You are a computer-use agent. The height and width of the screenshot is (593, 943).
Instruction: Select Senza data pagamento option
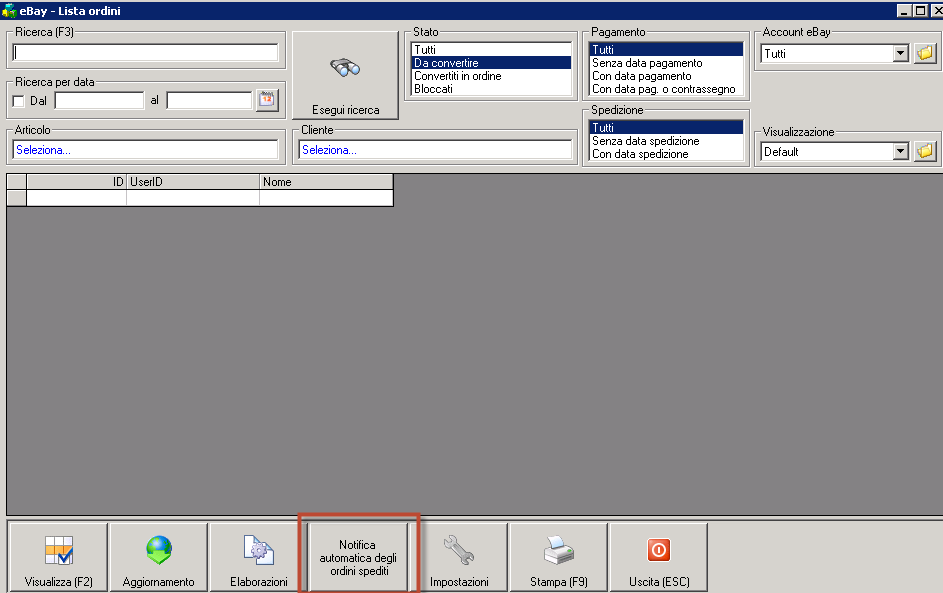click(x=666, y=63)
